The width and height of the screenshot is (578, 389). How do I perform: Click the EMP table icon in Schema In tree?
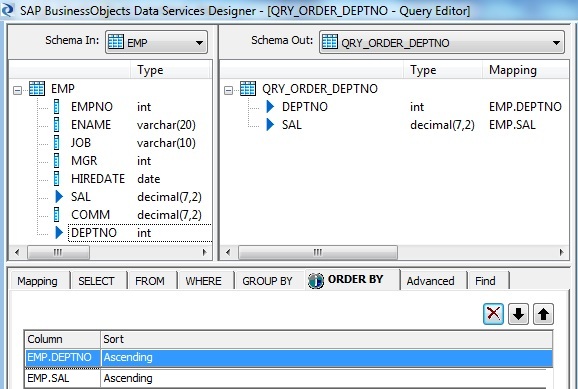[37, 88]
